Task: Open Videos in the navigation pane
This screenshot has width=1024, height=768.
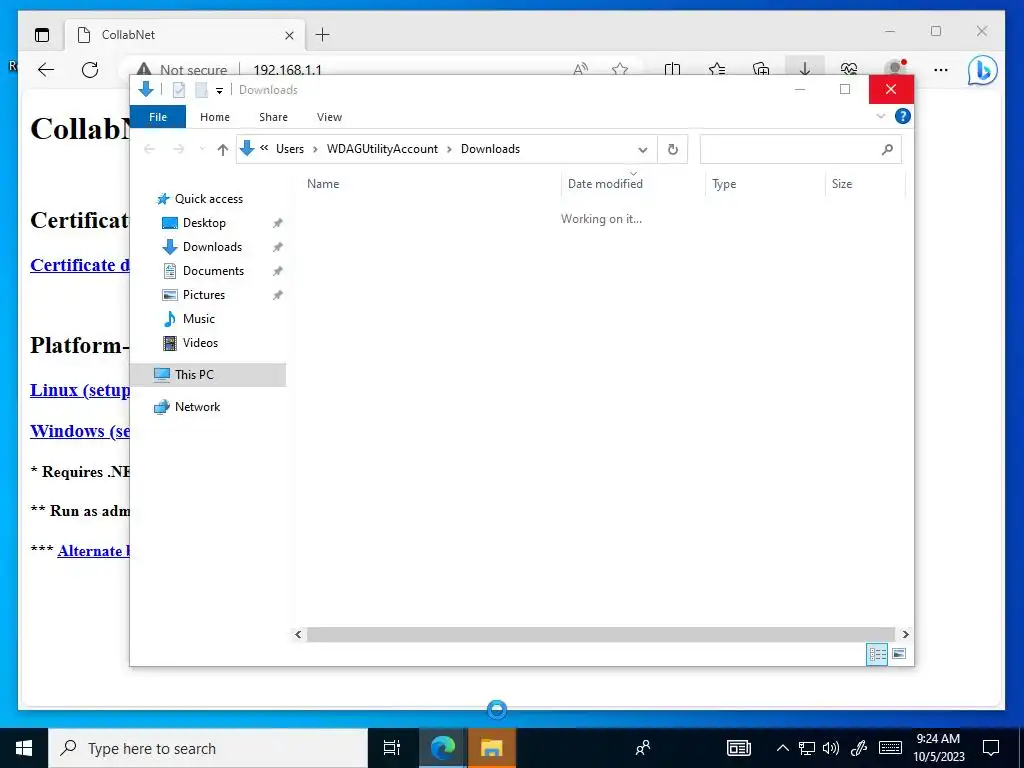Action: click(x=200, y=343)
